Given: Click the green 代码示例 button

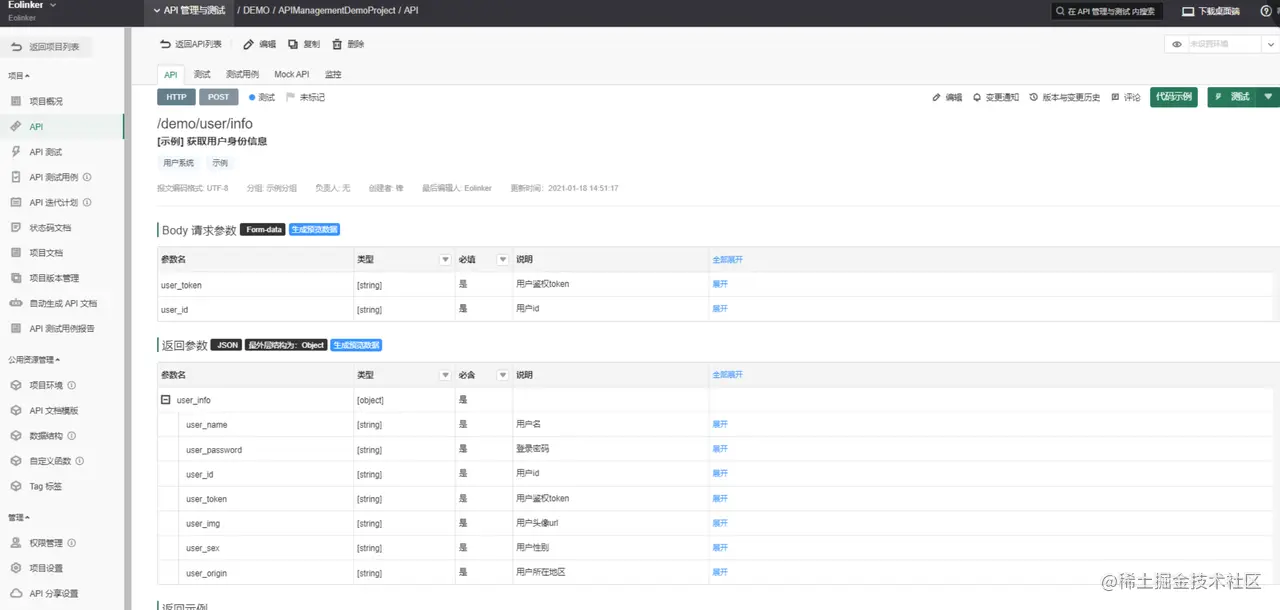Looking at the screenshot, I should coord(1174,97).
